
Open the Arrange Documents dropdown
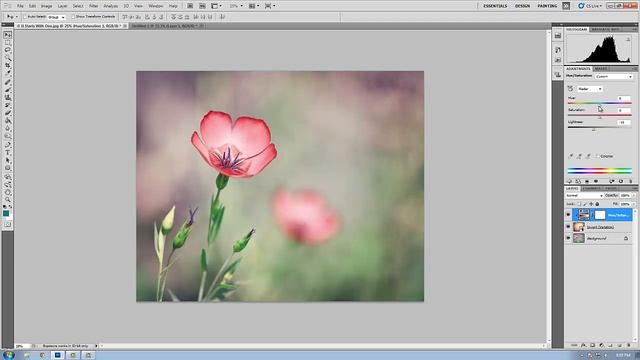coord(254,6)
